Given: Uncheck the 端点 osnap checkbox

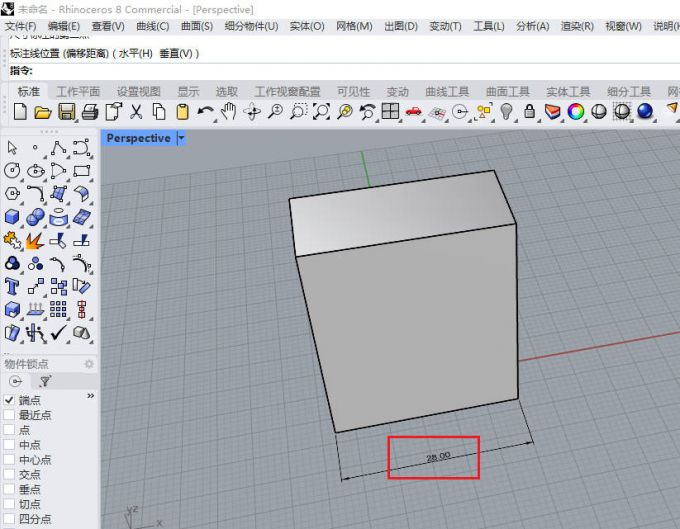Looking at the screenshot, I should tap(9, 400).
